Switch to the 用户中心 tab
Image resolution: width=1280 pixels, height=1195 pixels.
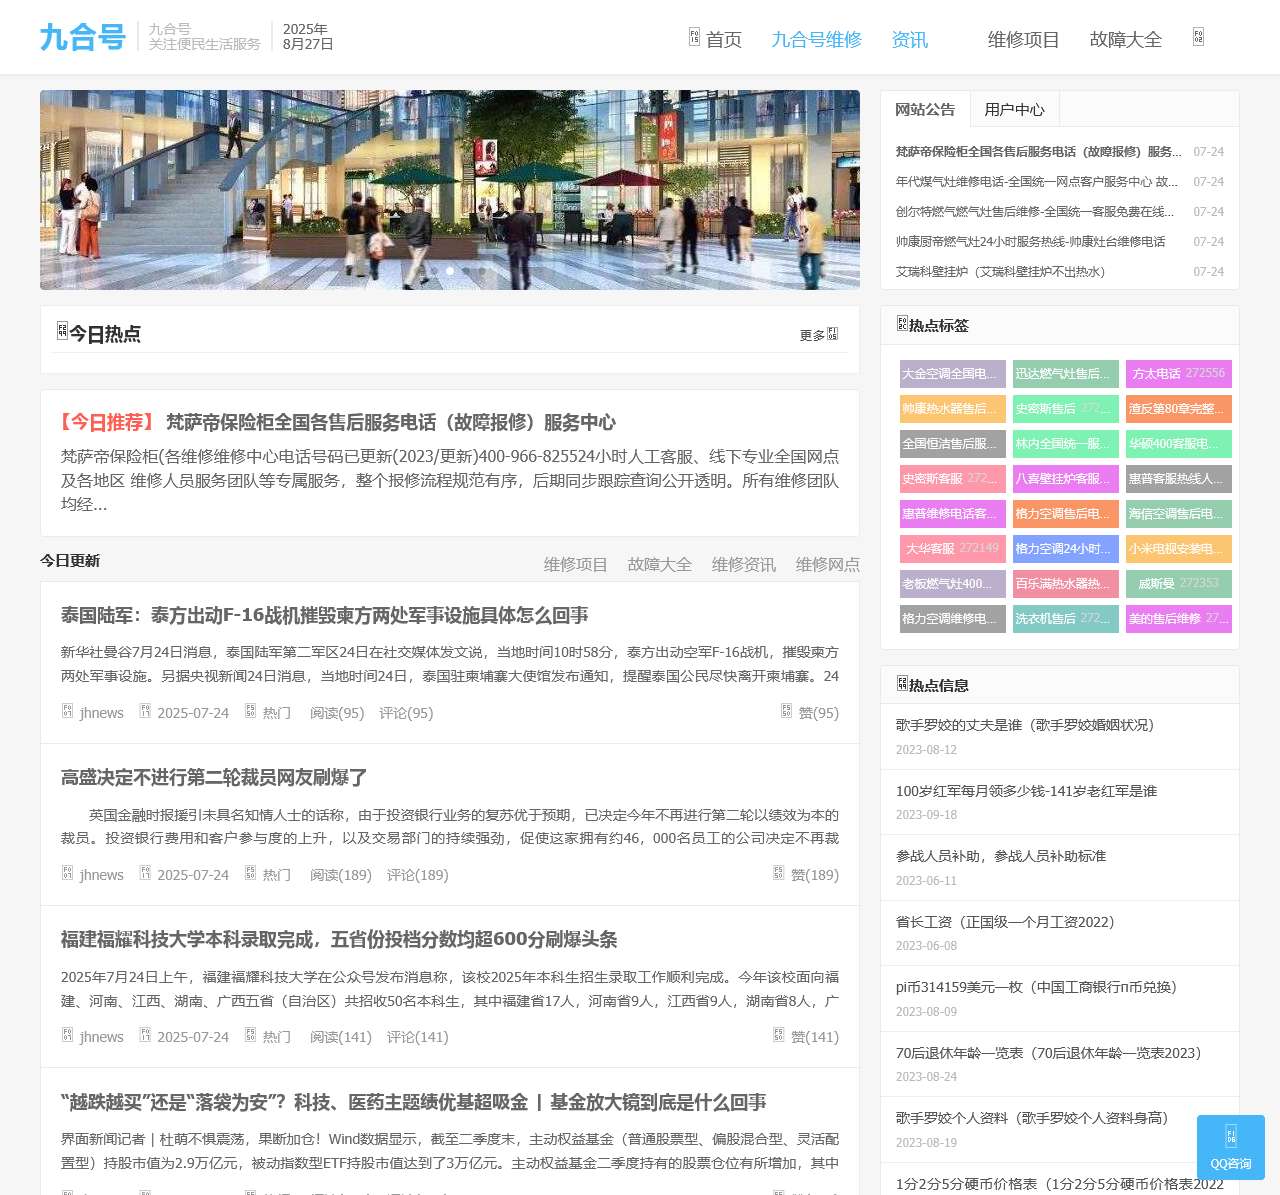tap(1014, 110)
